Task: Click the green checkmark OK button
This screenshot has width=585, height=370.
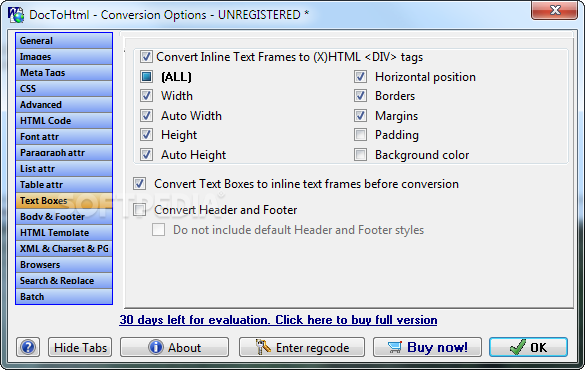Action: [x=528, y=347]
